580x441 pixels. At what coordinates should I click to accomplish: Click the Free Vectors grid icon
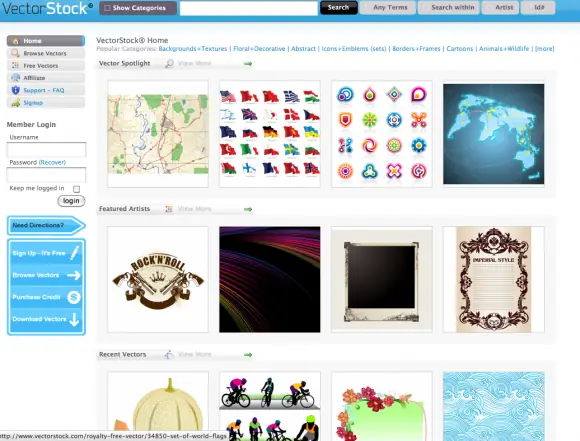(16, 65)
